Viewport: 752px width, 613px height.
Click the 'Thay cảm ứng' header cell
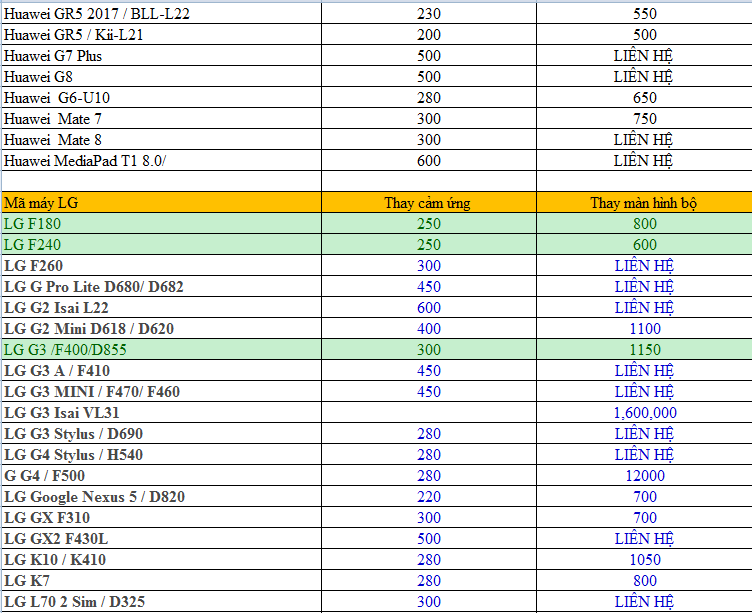point(429,202)
